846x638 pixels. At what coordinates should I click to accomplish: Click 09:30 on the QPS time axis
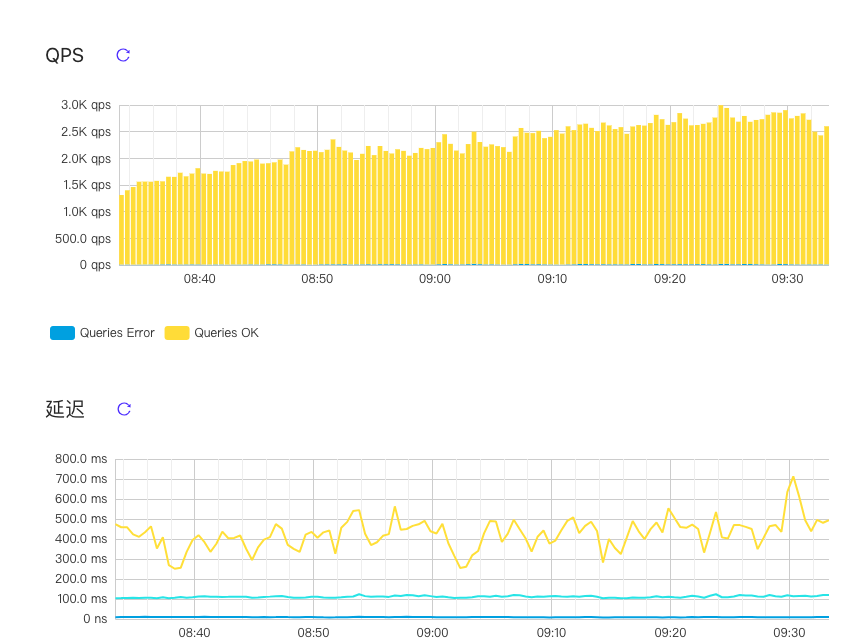tap(787, 279)
